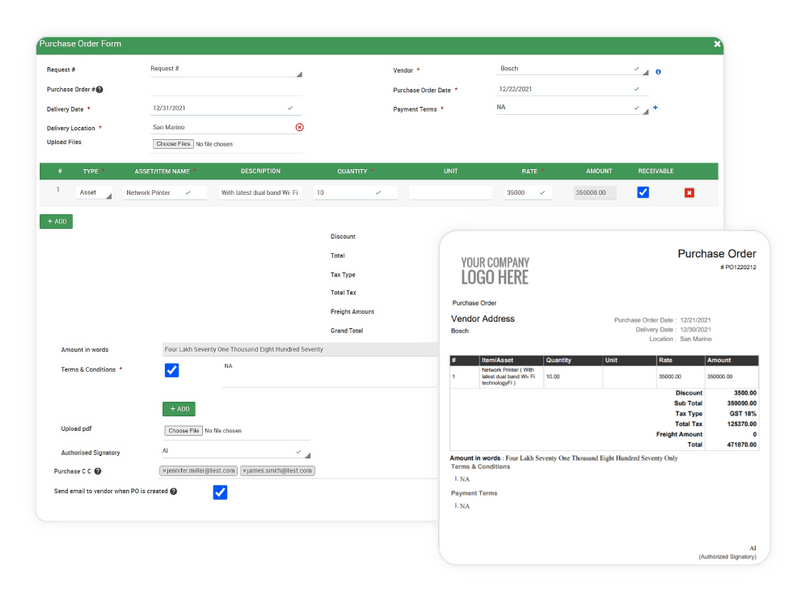Screen dimensions: 800x598
Task: Click the vendor info icon next to Bosch
Action: point(658,72)
